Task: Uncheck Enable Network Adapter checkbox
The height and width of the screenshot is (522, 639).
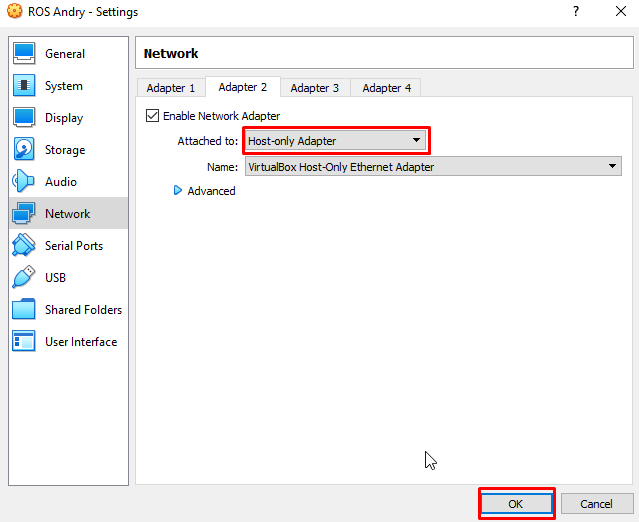Action: [153, 116]
